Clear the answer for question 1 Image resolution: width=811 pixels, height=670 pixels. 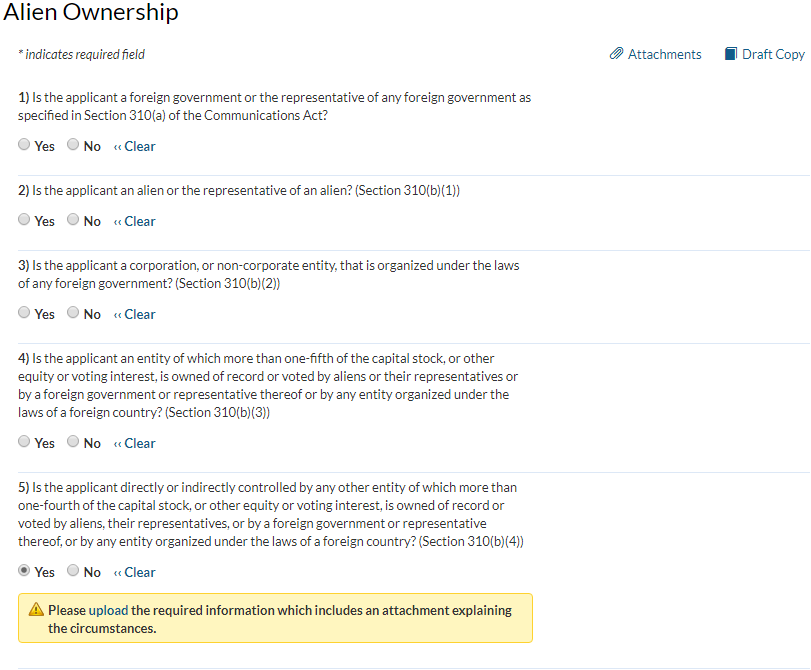(136, 146)
